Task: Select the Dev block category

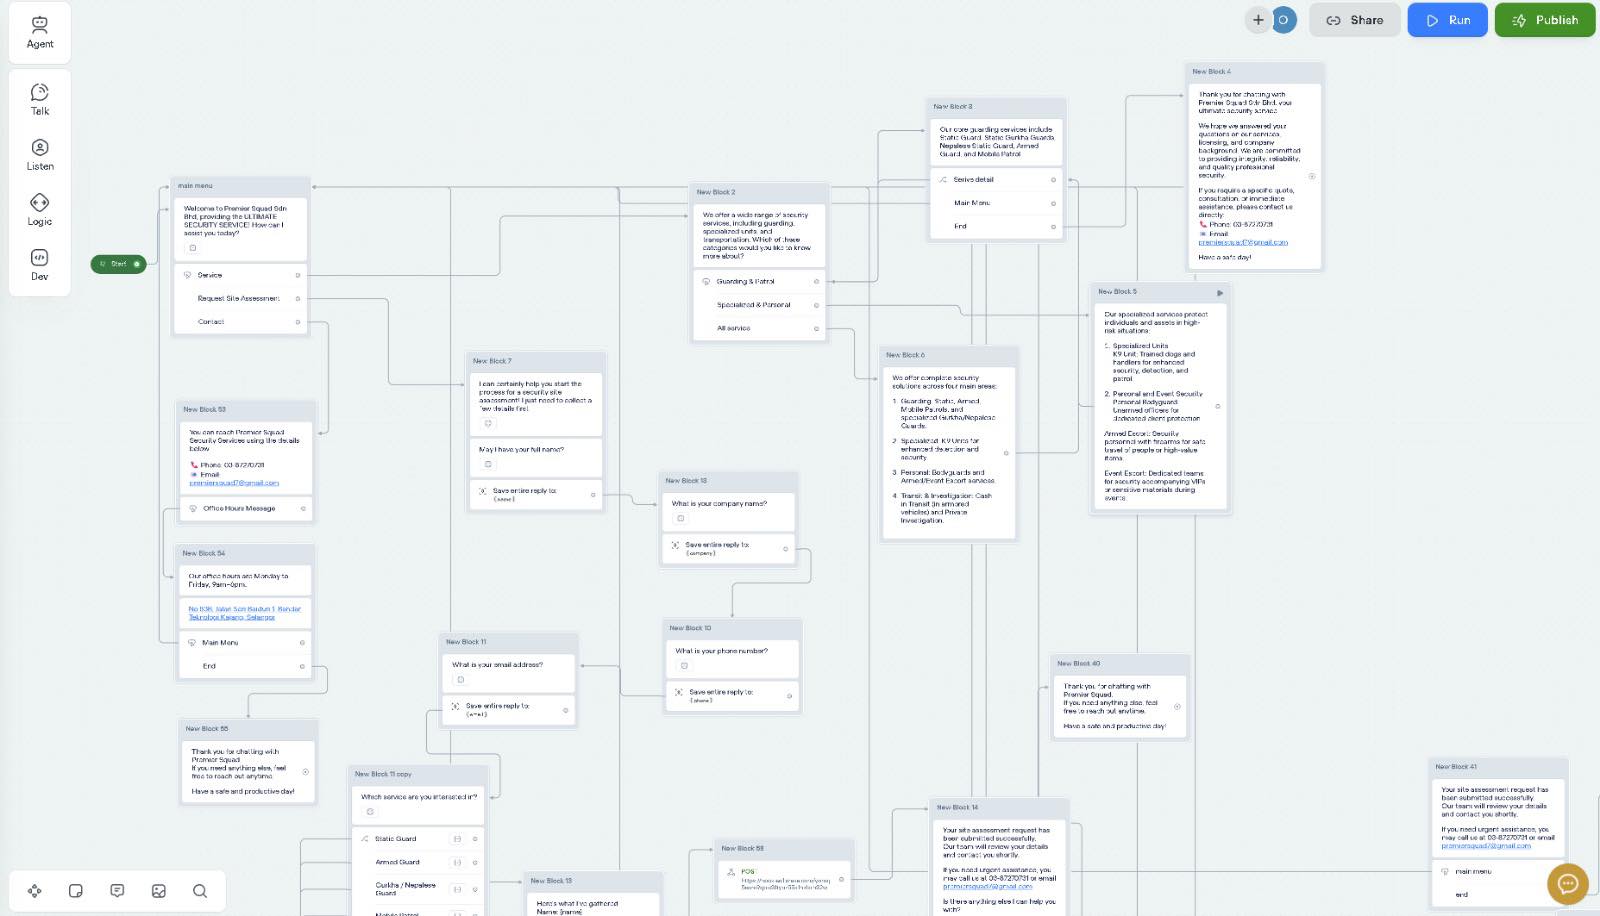Action: click(40, 264)
